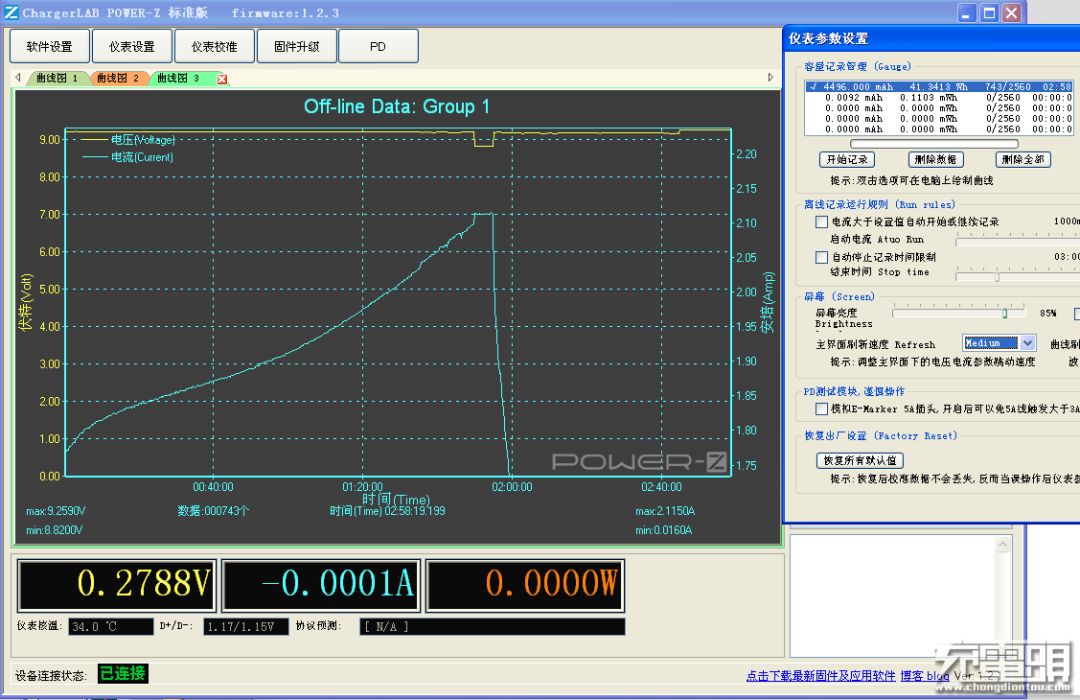Select the 0.0092 mAh record row
Screen dimensions: 1080x700
[939, 98]
